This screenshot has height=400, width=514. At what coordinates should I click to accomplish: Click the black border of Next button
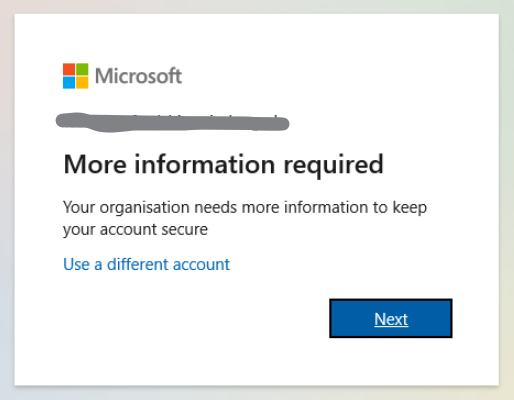pos(391,300)
